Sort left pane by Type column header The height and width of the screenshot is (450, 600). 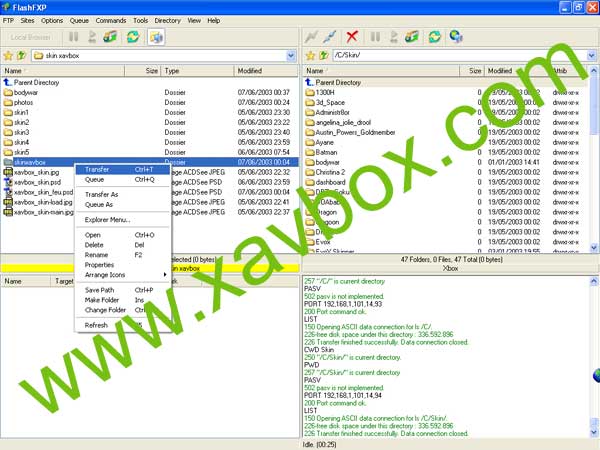pyautogui.click(x=198, y=71)
